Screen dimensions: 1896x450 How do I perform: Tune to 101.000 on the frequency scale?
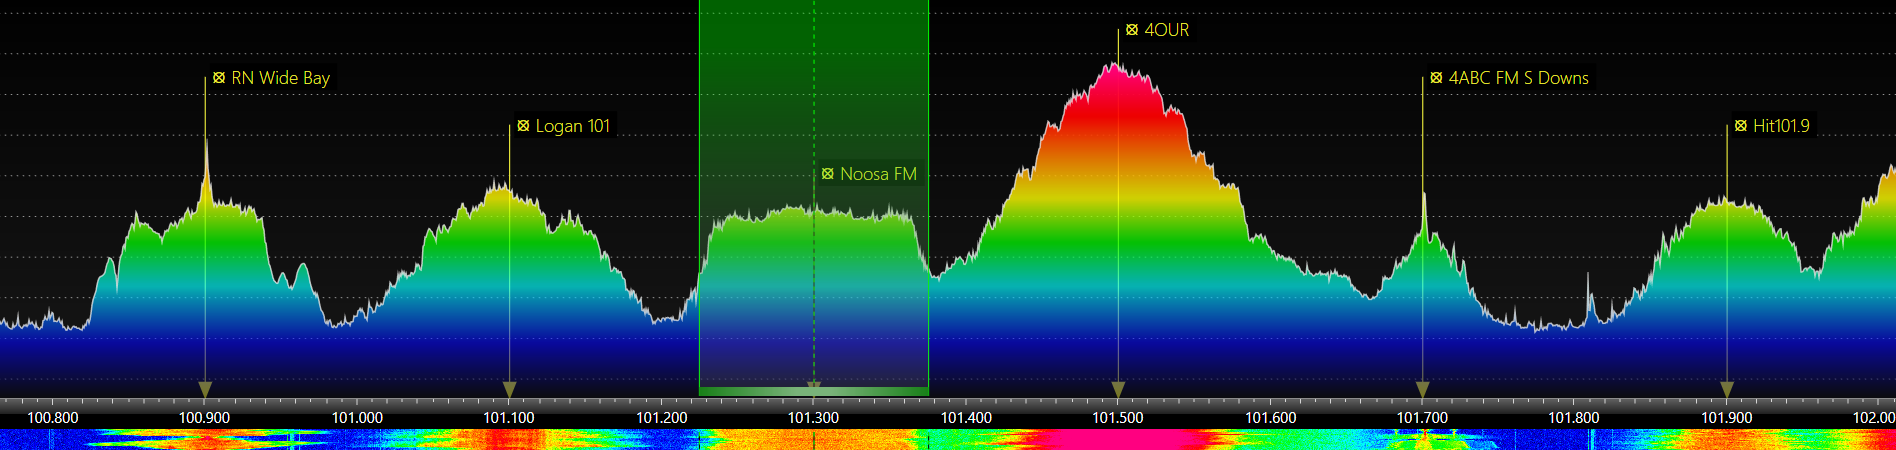coord(357,417)
